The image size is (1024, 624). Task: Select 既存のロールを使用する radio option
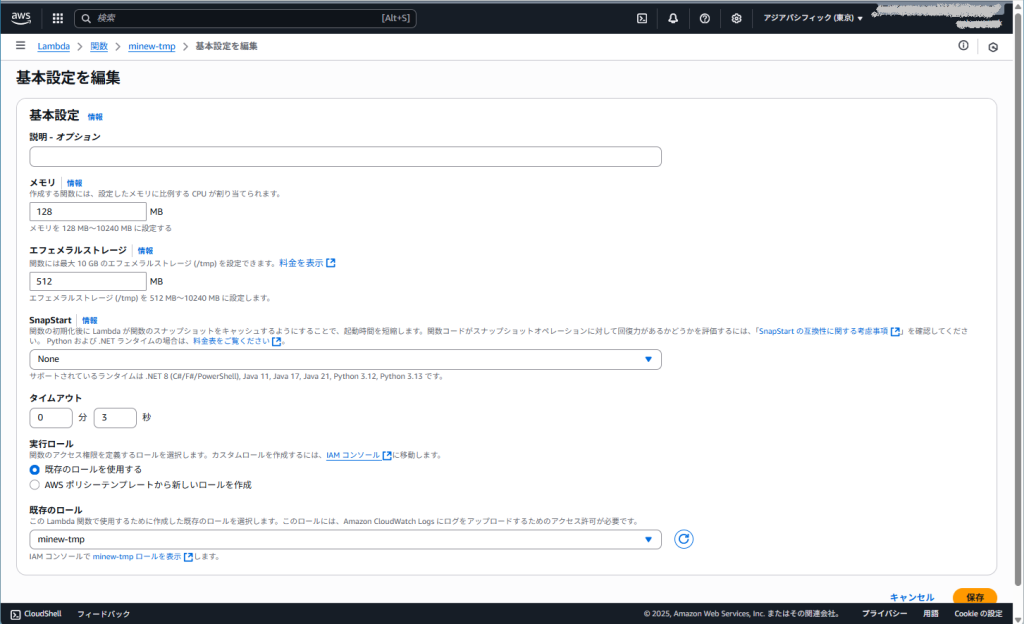coord(35,469)
